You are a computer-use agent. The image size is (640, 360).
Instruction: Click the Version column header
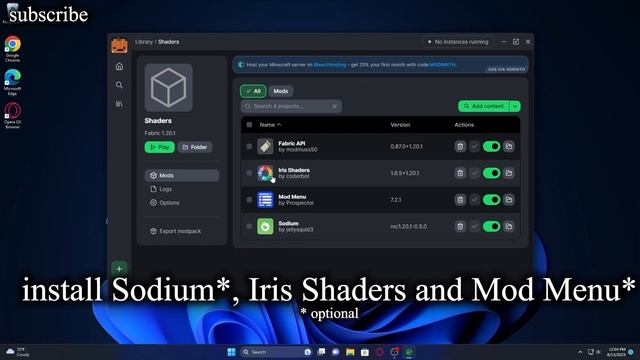pos(400,124)
